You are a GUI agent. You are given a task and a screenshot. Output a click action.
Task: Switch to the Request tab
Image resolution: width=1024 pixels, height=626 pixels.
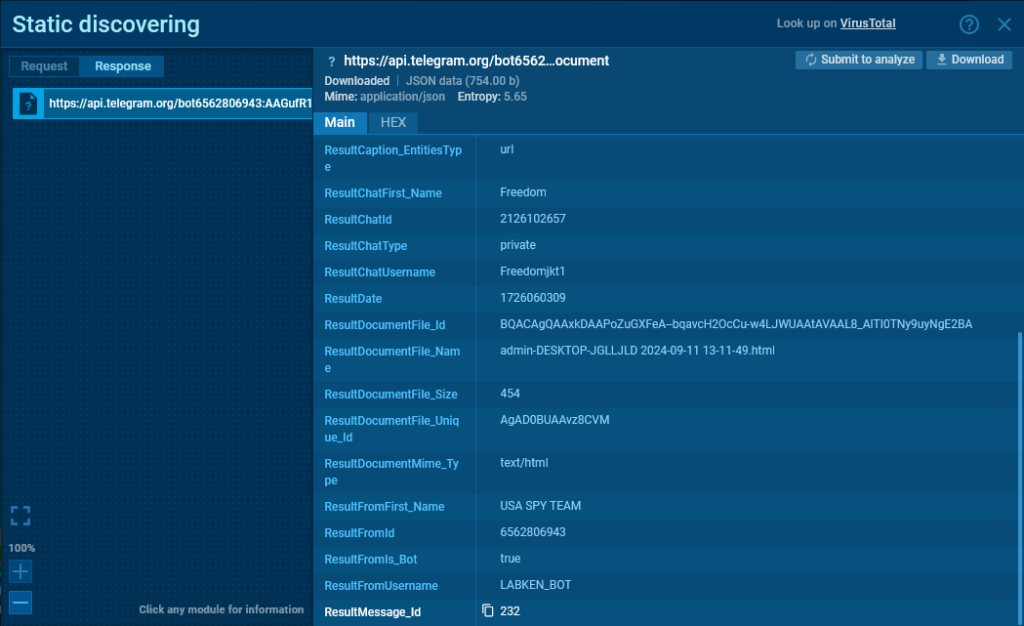click(44, 67)
